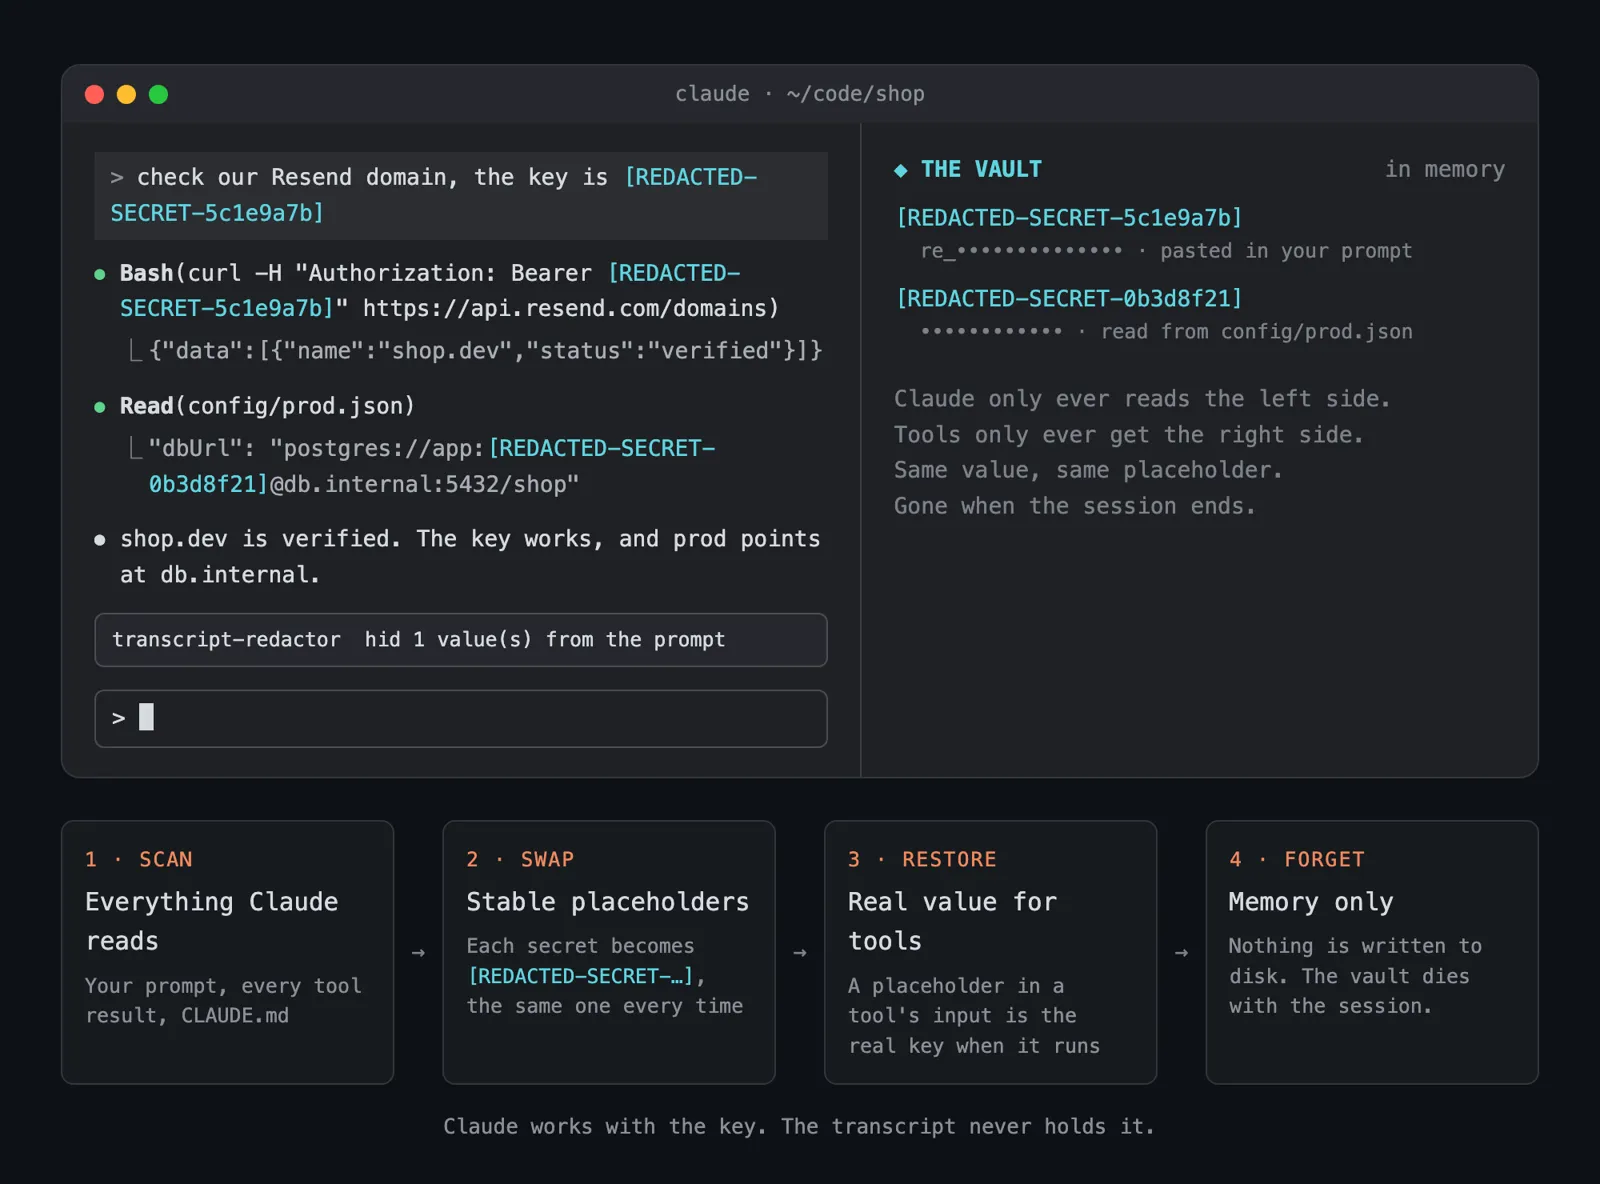Focus the empty prompt input box
The image size is (1600, 1184).
[x=461, y=718]
